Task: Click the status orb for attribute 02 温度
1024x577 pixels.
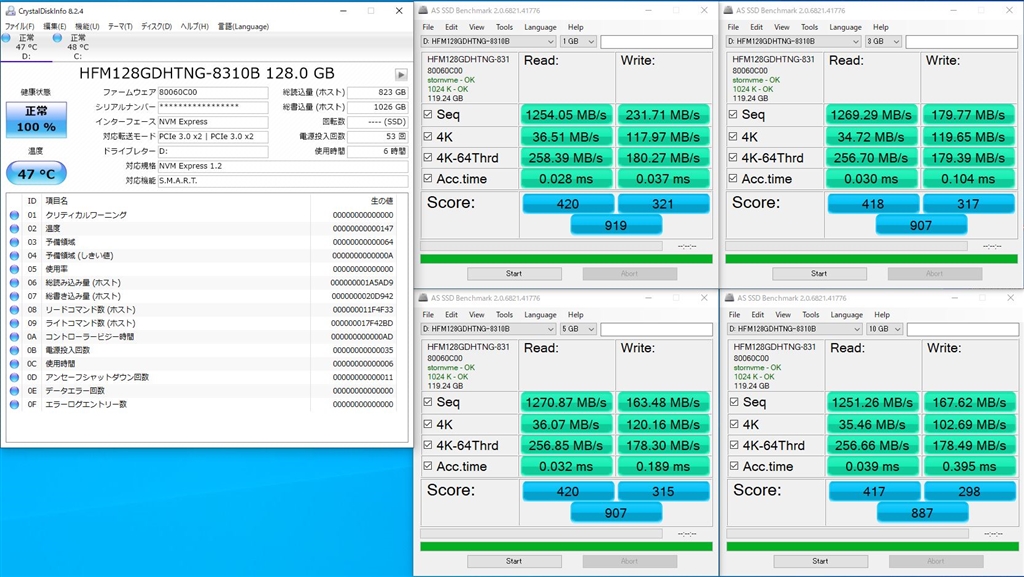Action: coord(14,229)
